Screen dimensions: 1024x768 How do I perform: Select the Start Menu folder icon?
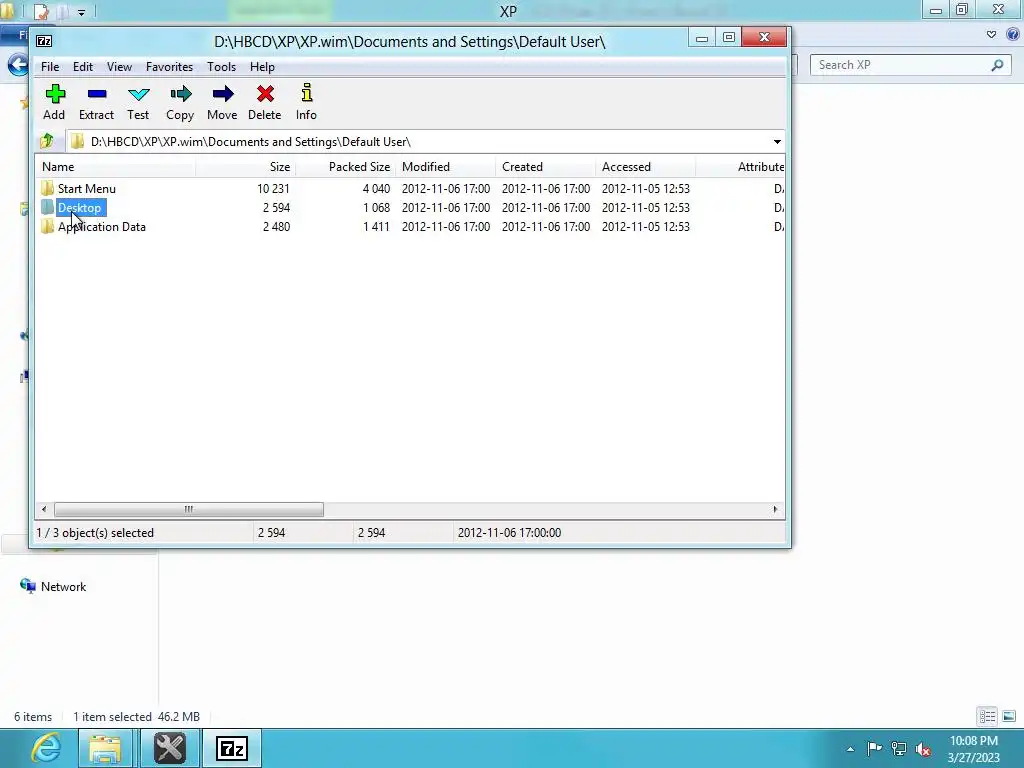point(47,189)
